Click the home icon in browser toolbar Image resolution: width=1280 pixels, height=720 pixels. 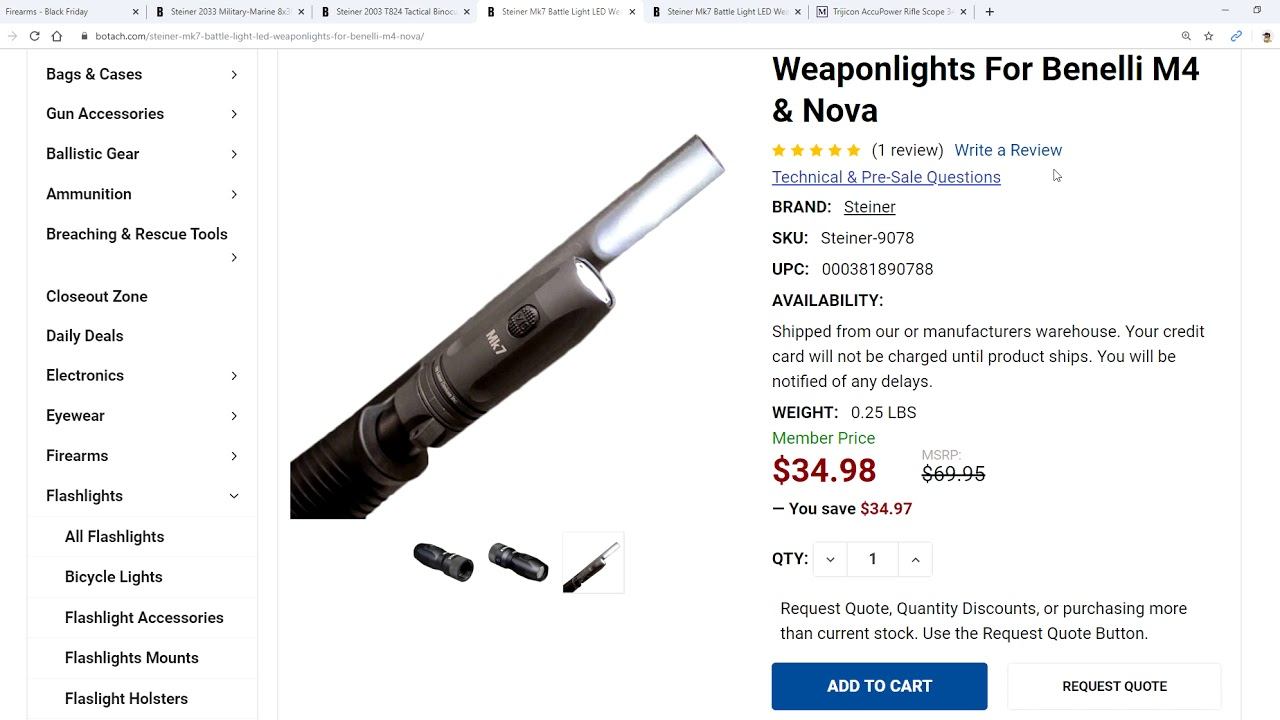click(57, 36)
